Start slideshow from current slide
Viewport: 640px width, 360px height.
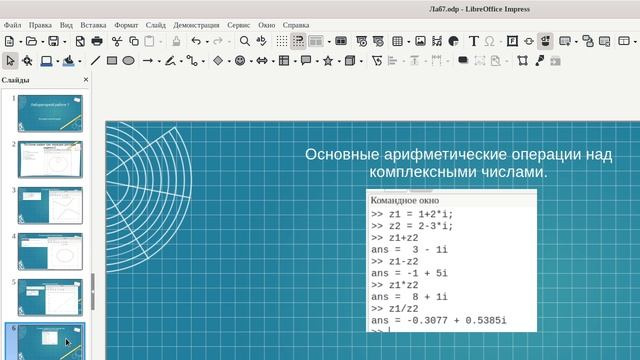tap(378, 41)
